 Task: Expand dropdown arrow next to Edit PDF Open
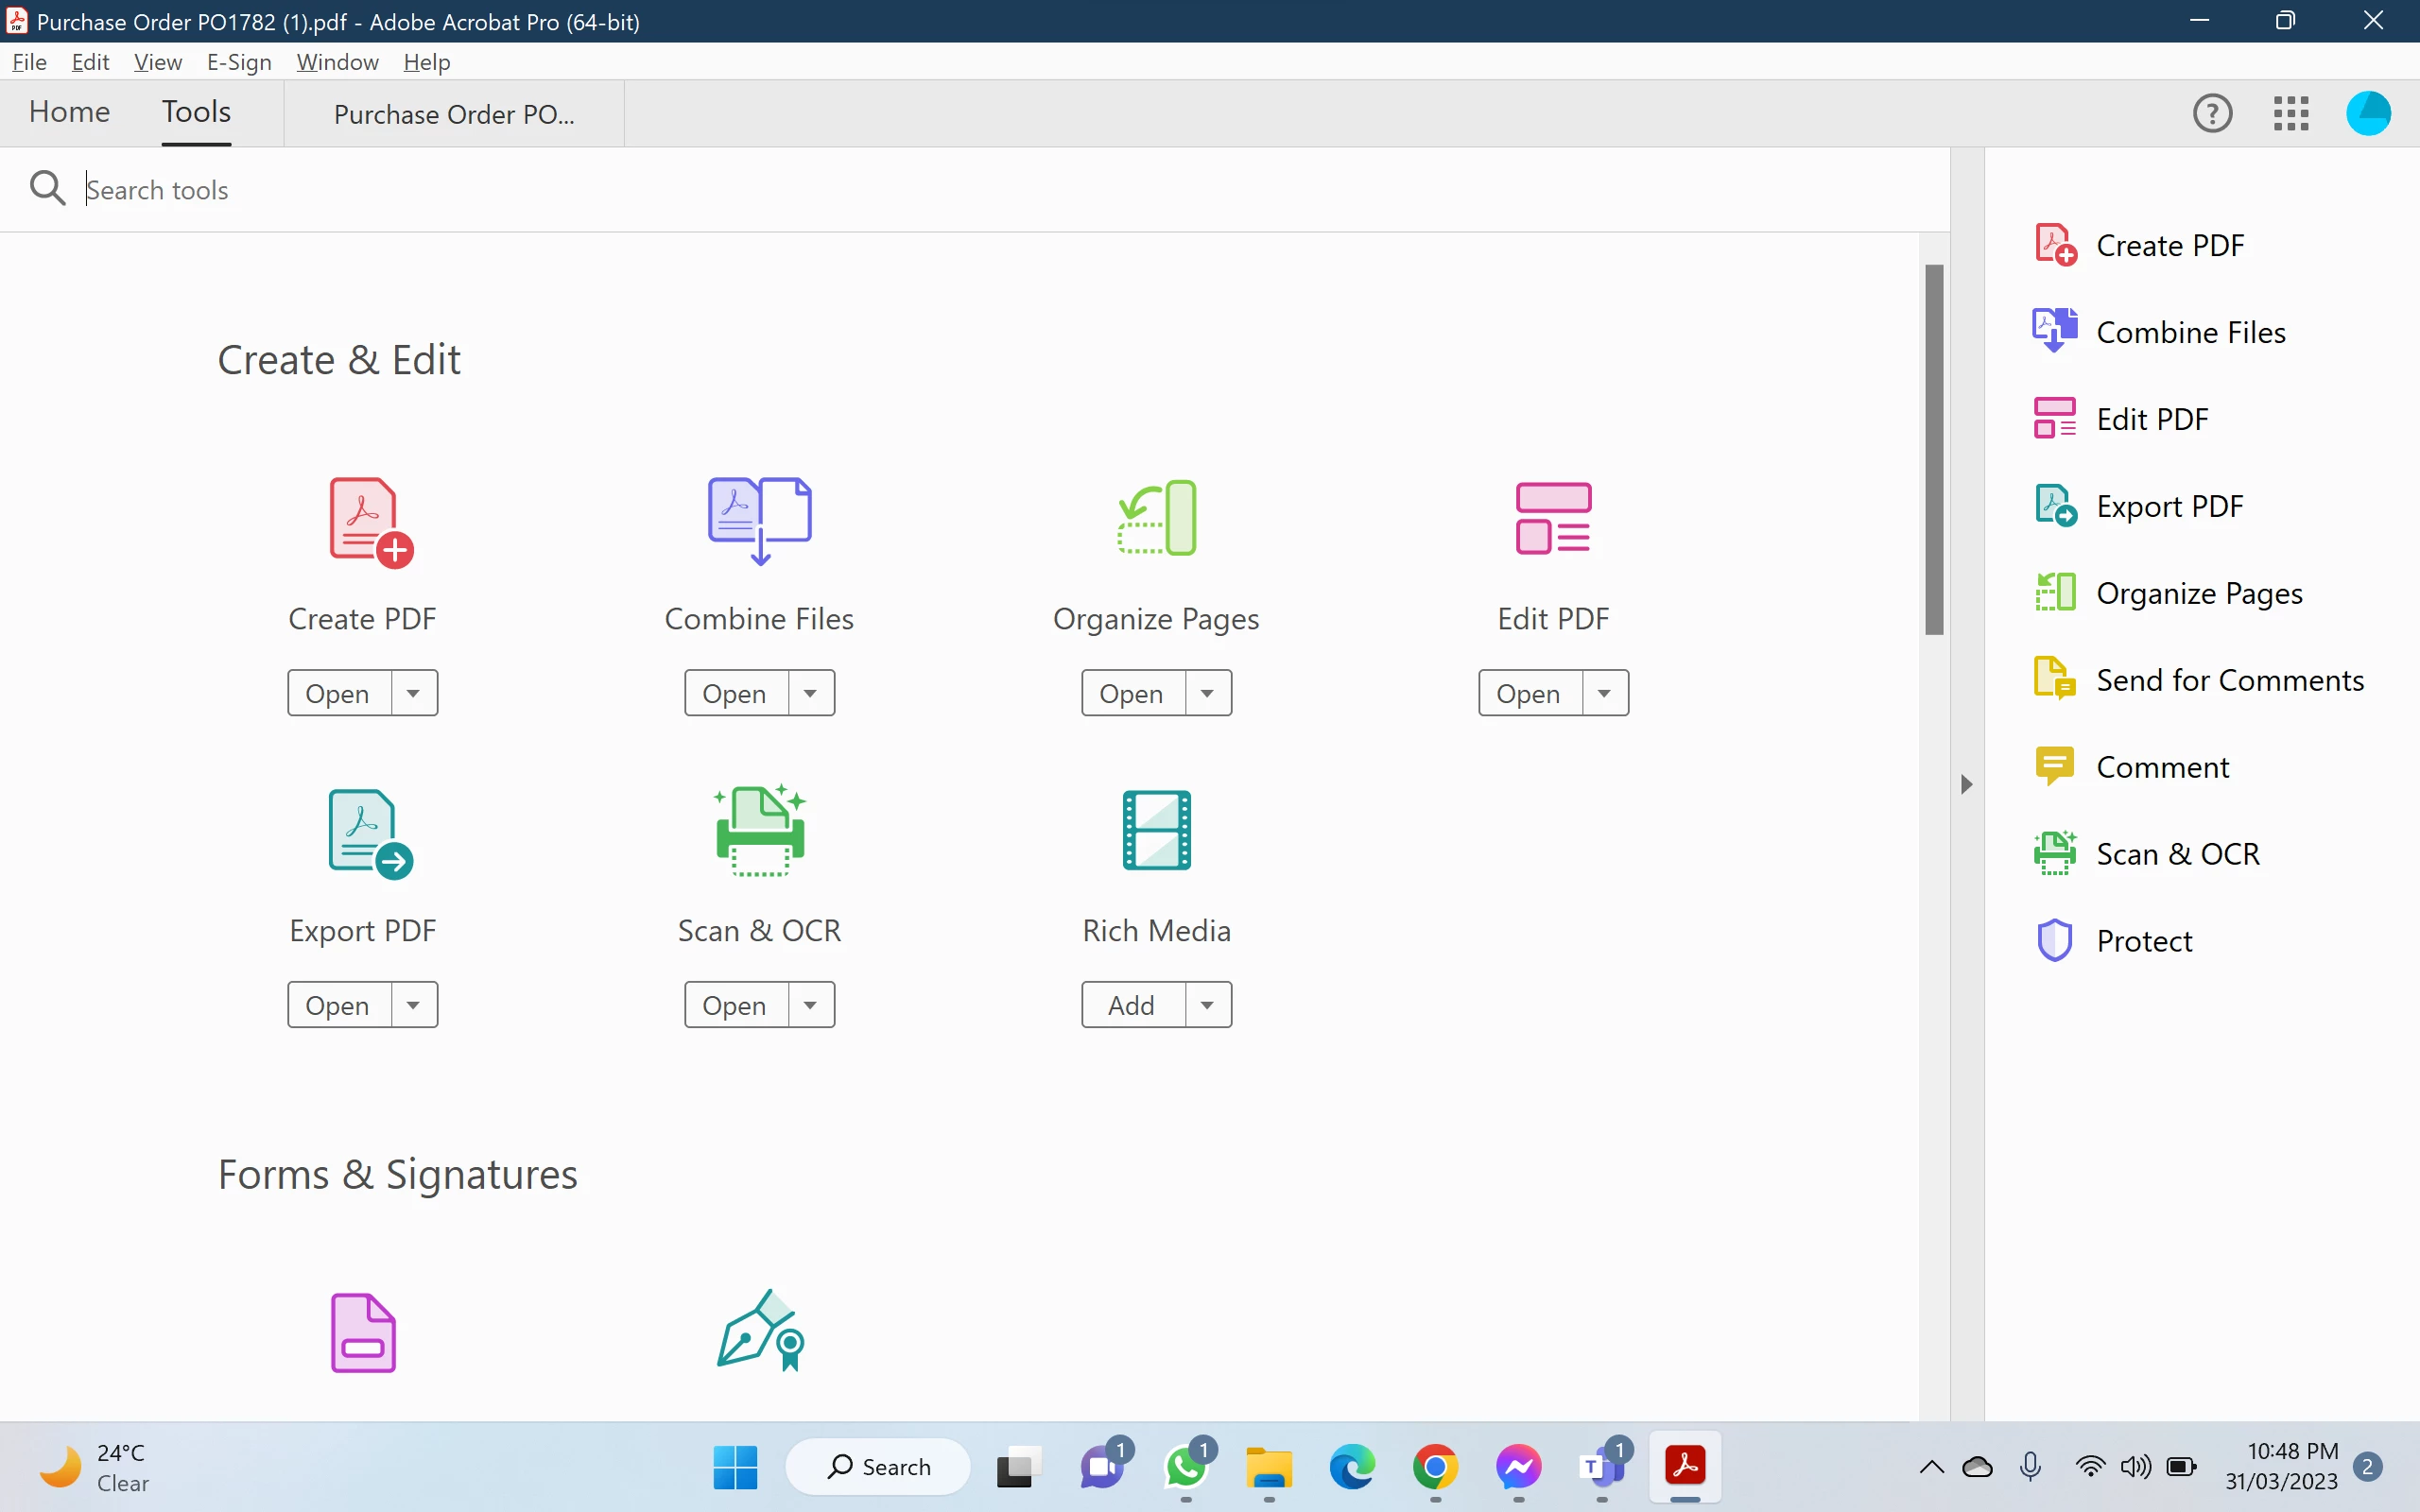pyautogui.click(x=1604, y=693)
